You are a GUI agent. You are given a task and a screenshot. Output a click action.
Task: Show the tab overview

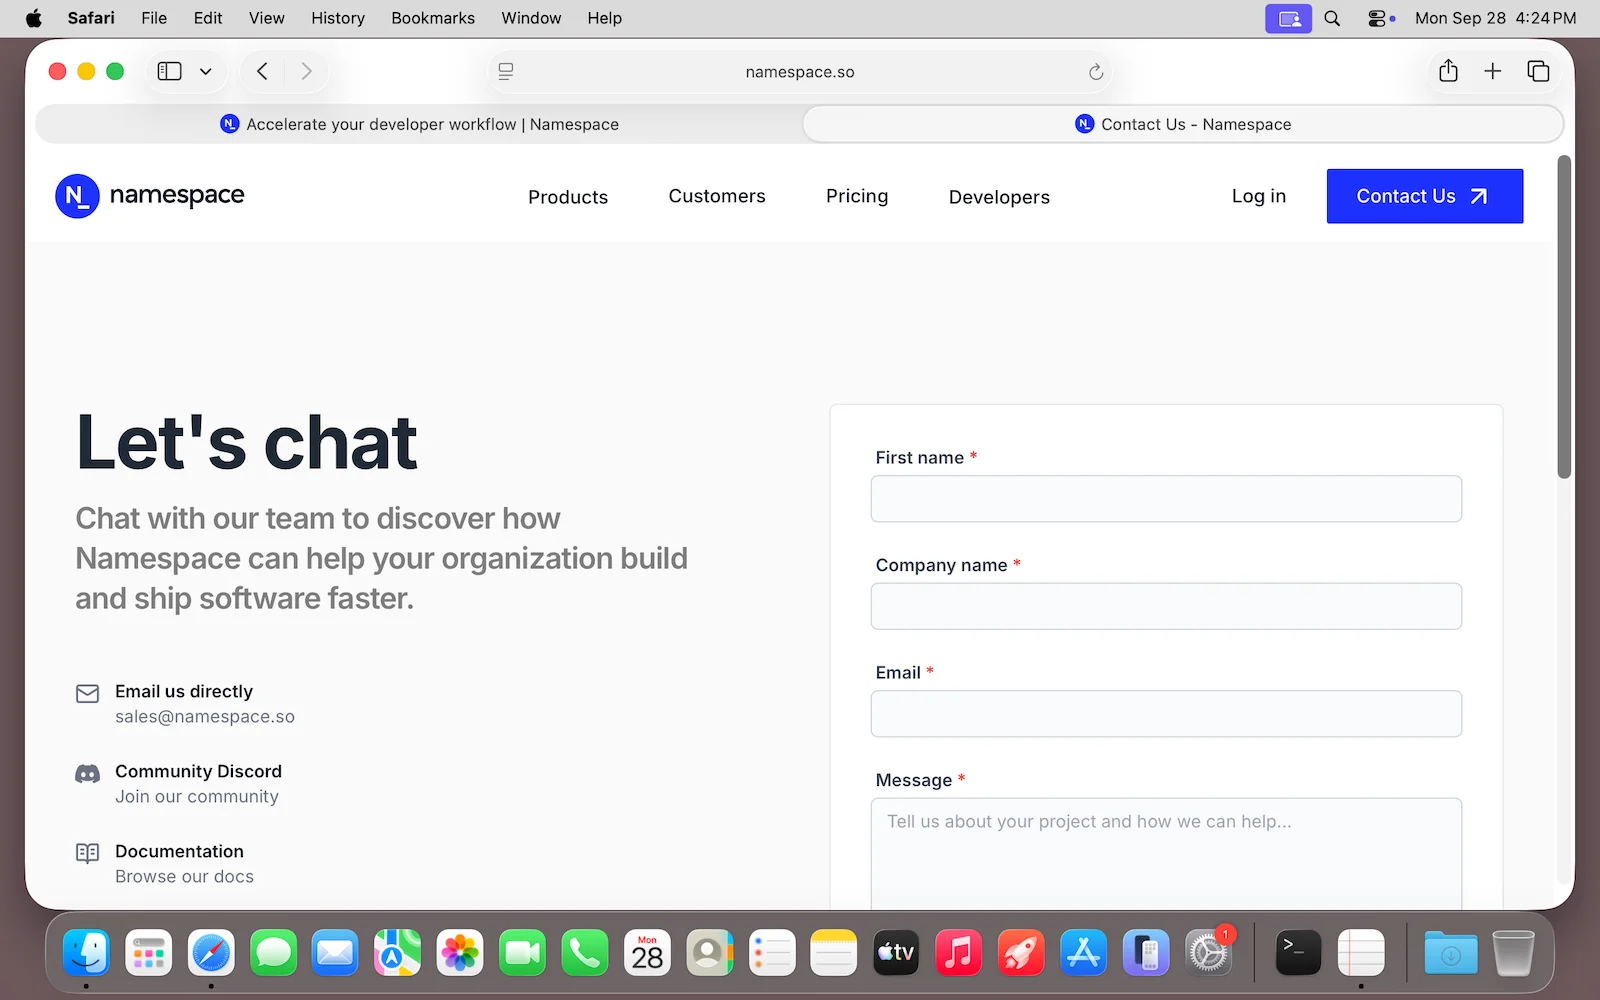[1538, 71]
